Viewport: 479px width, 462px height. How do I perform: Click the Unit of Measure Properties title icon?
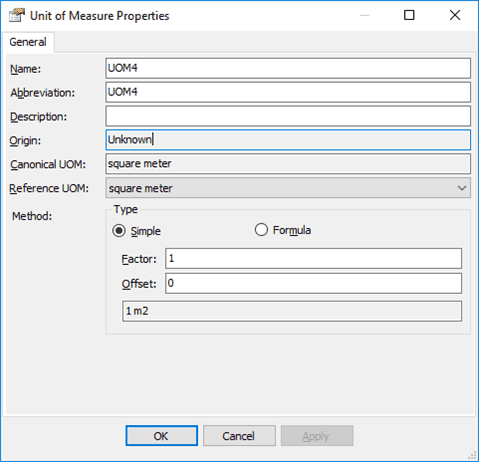17,15
